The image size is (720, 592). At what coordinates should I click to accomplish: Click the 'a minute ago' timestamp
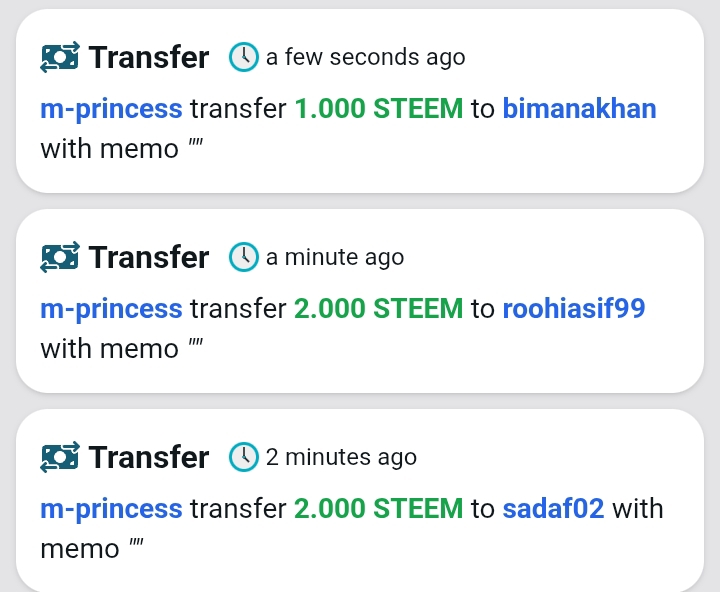(335, 257)
